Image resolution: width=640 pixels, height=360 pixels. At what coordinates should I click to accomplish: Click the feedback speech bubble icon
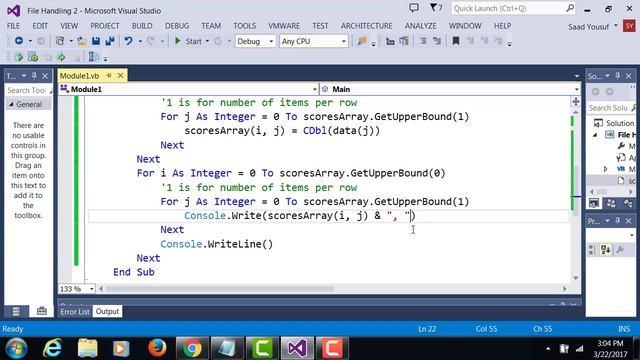coord(414,8)
